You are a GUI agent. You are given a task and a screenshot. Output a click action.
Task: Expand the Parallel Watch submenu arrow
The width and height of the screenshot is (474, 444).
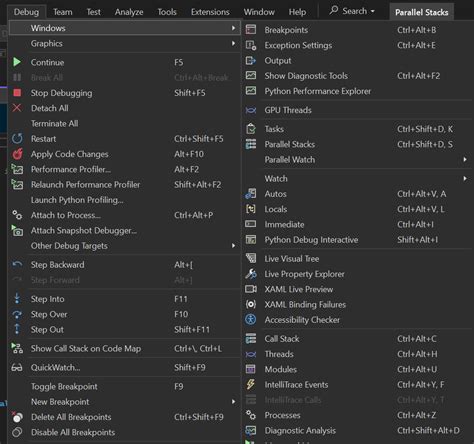point(465,159)
